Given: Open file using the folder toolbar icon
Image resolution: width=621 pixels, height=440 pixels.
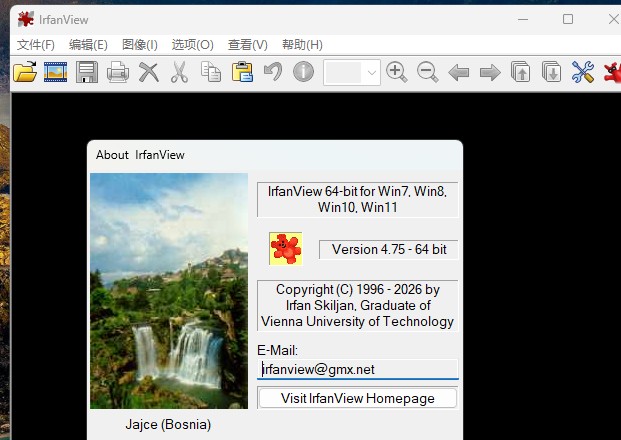Looking at the screenshot, I should point(25,72).
